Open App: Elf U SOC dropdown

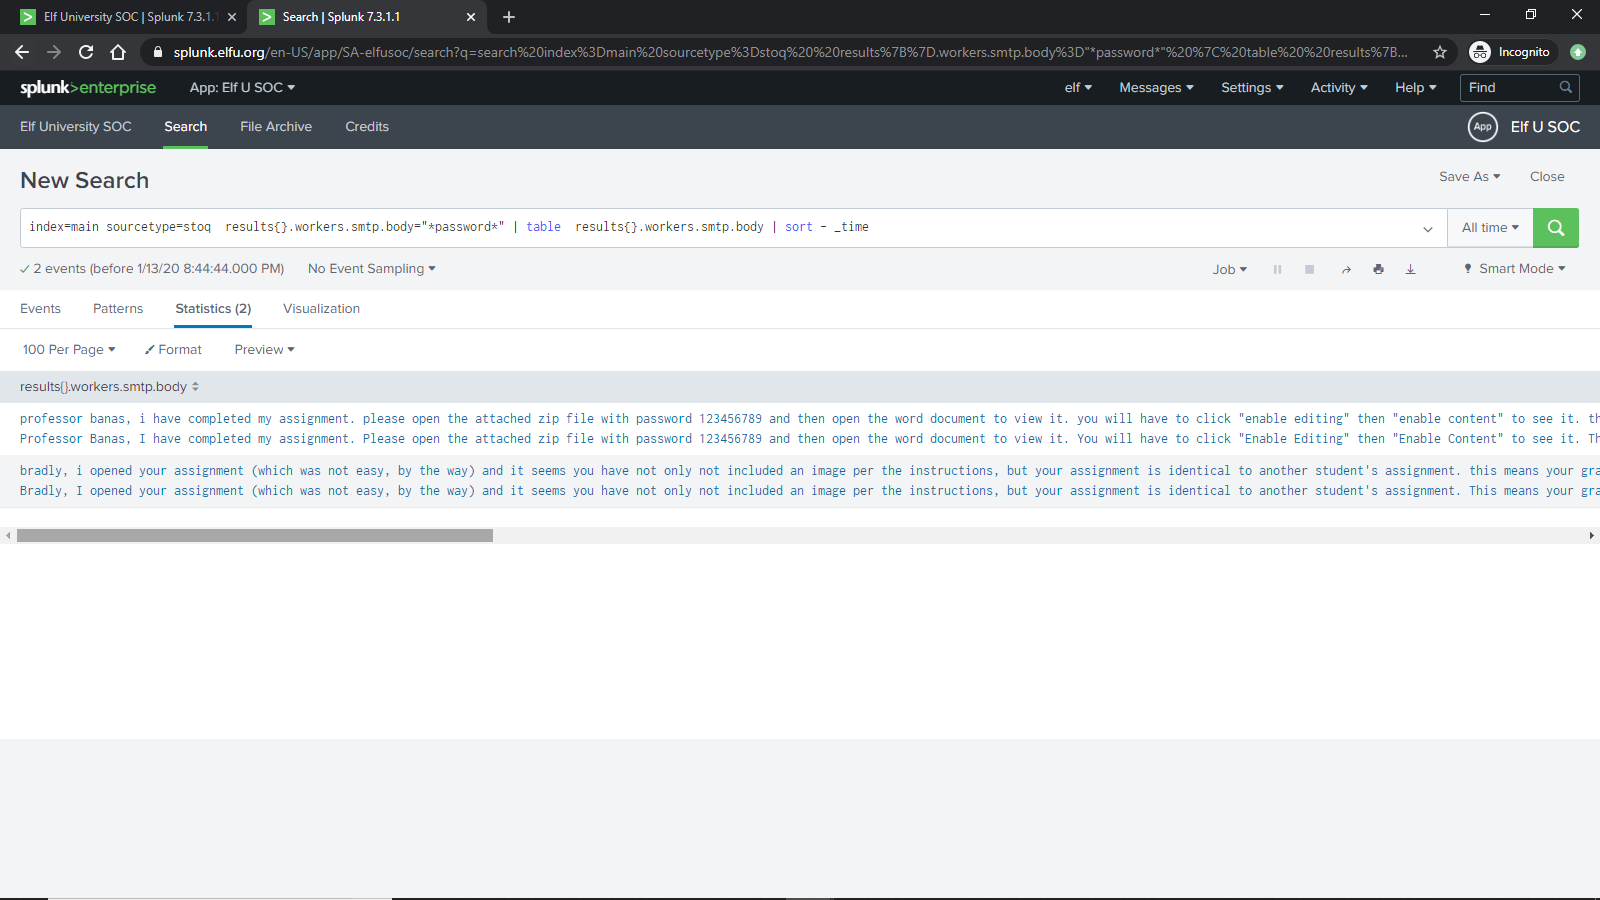[x=242, y=88]
